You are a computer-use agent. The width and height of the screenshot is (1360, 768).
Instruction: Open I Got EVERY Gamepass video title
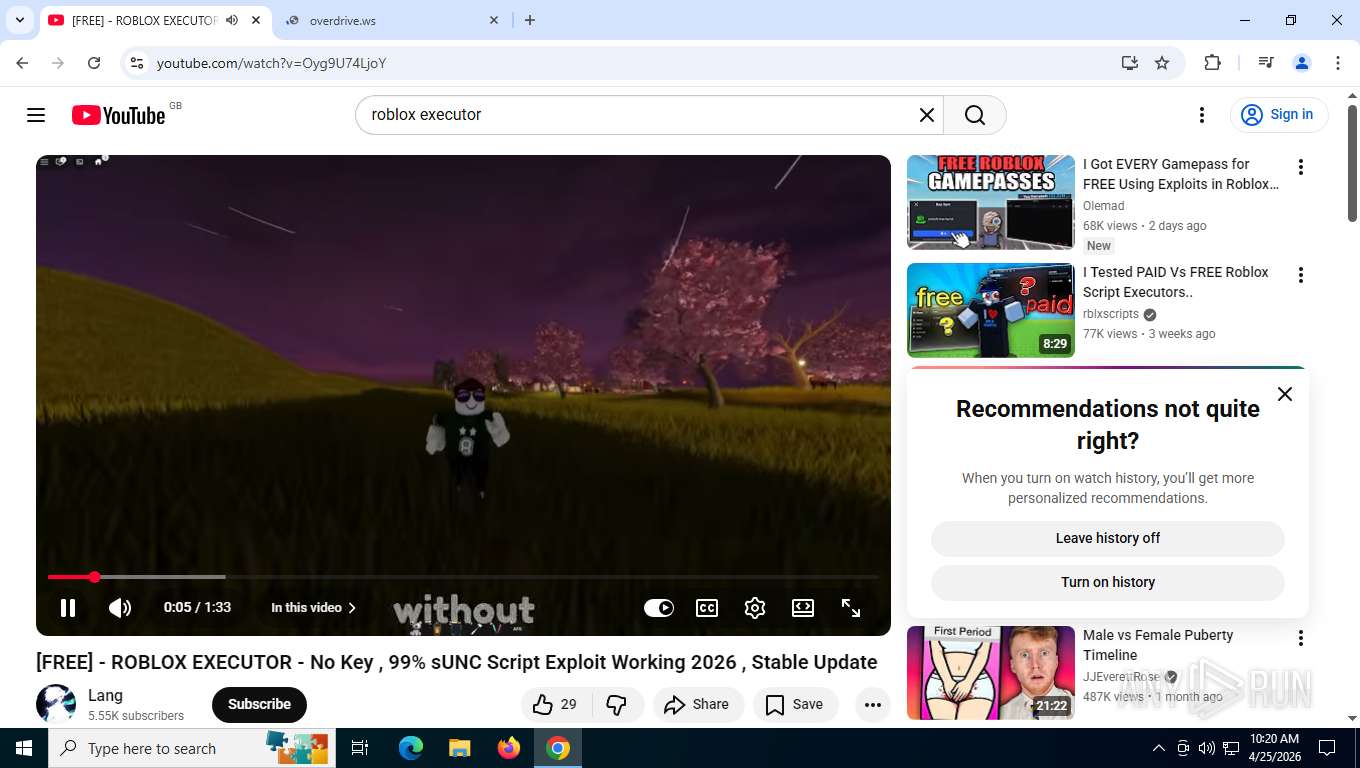(x=1181, y=174)
